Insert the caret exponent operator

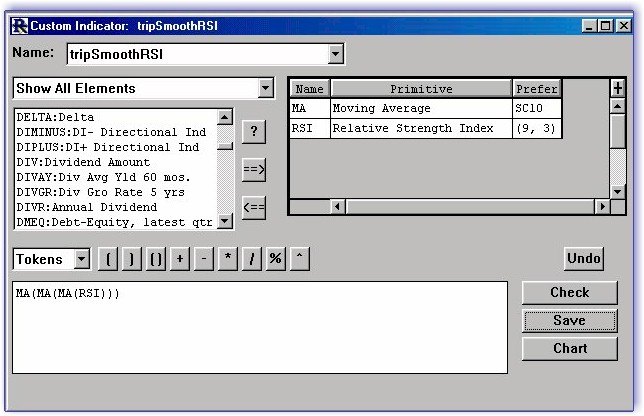tap(299, 259)
